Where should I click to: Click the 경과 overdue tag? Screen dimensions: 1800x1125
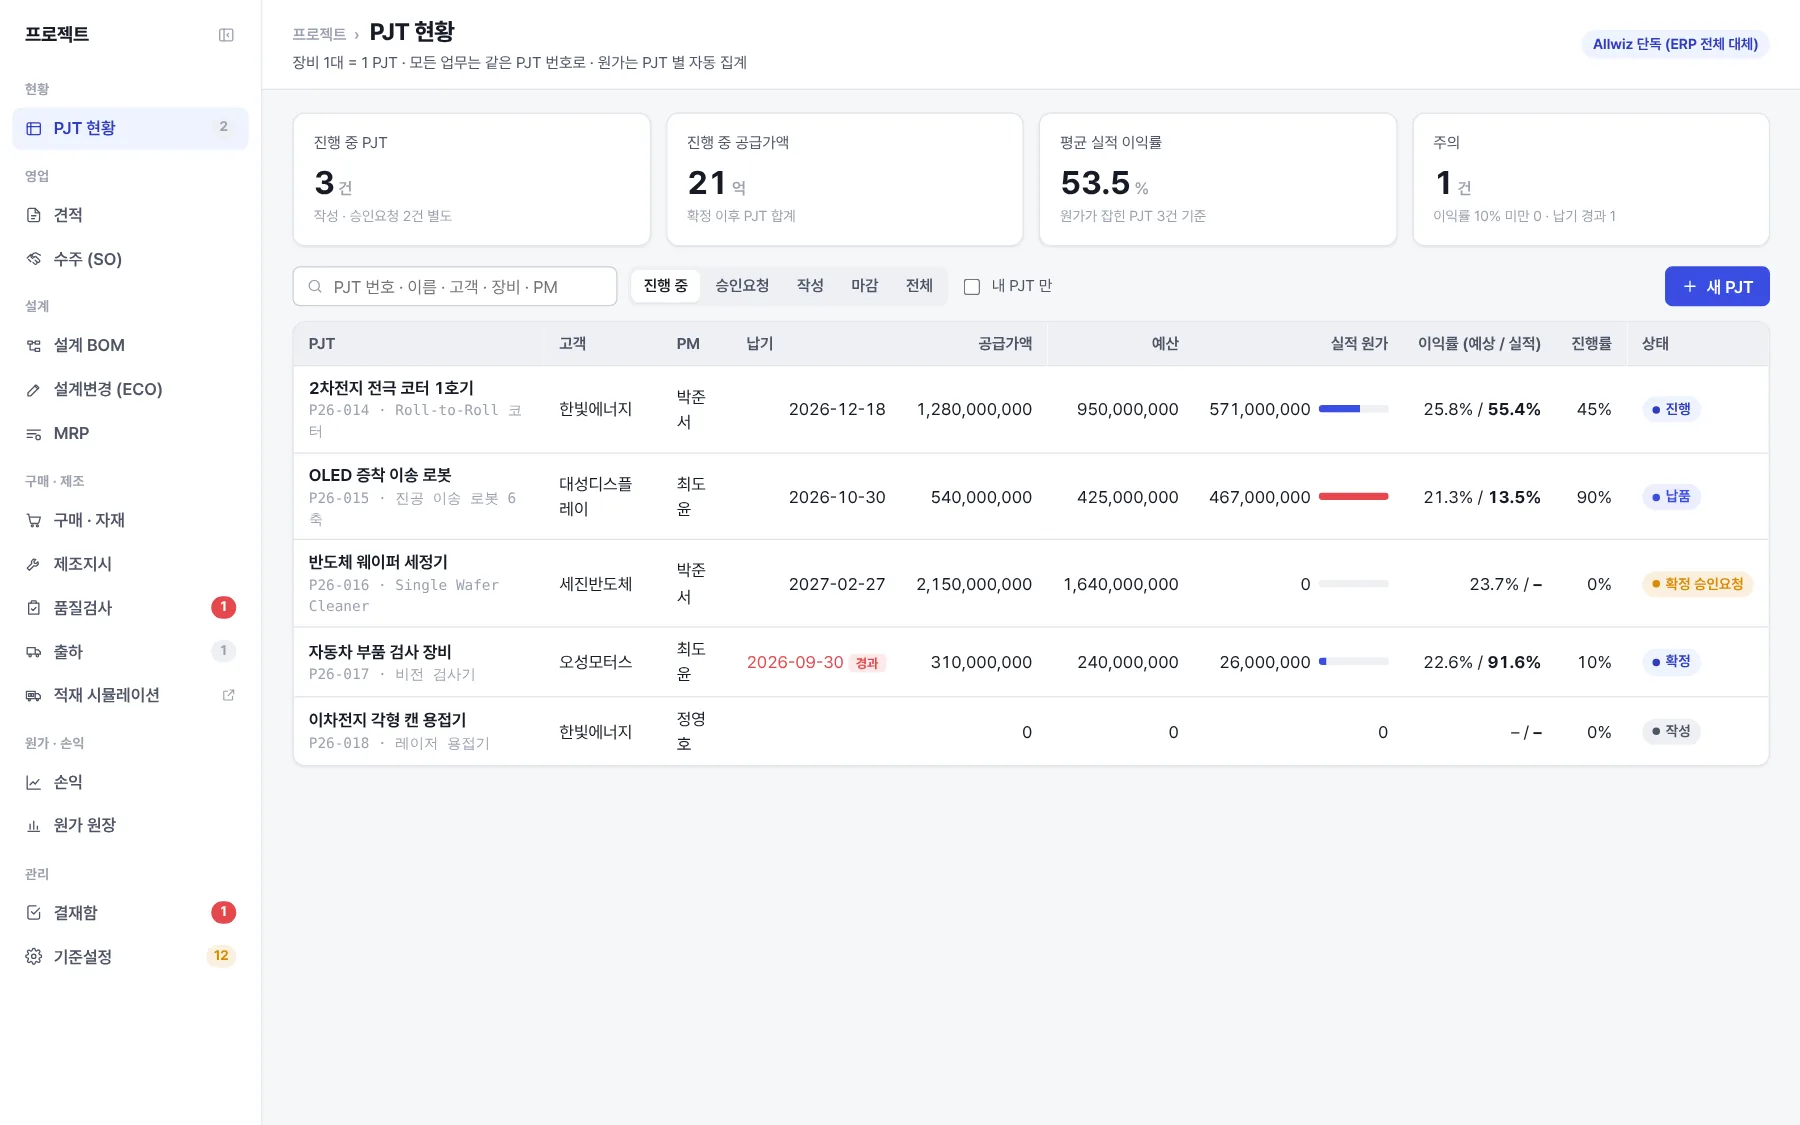pos(867,663)
